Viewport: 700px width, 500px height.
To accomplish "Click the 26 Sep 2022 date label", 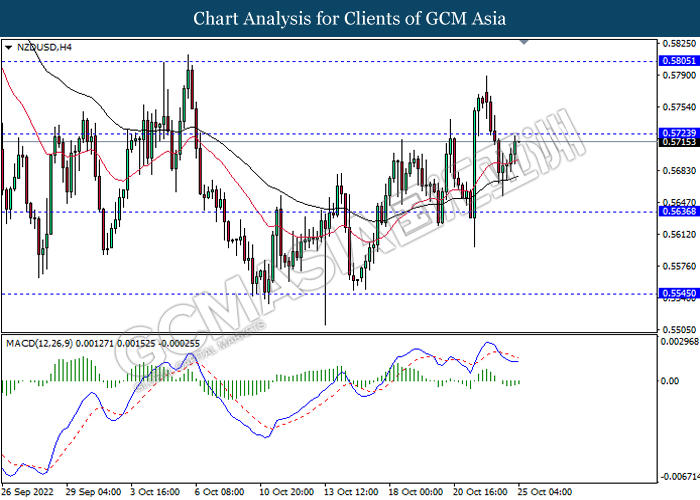I will pos(28,492).
